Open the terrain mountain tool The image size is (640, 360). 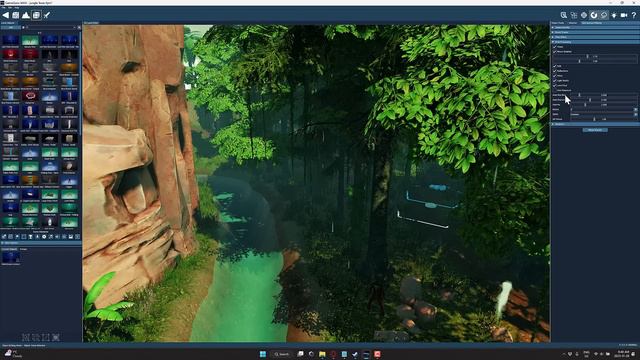coord(26,15)
